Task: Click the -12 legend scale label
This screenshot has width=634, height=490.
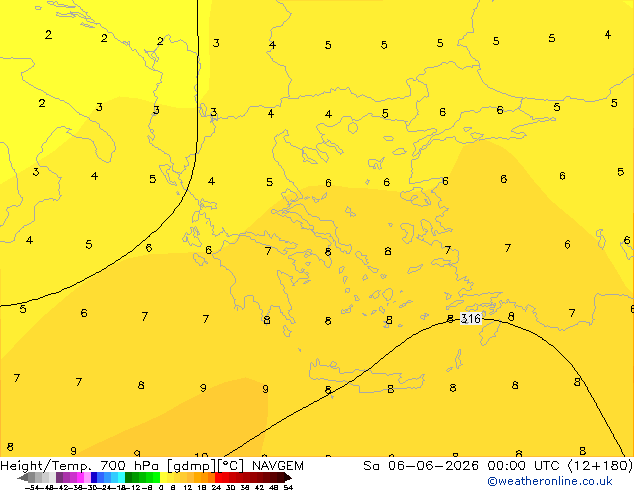Action: click(133, 487)
